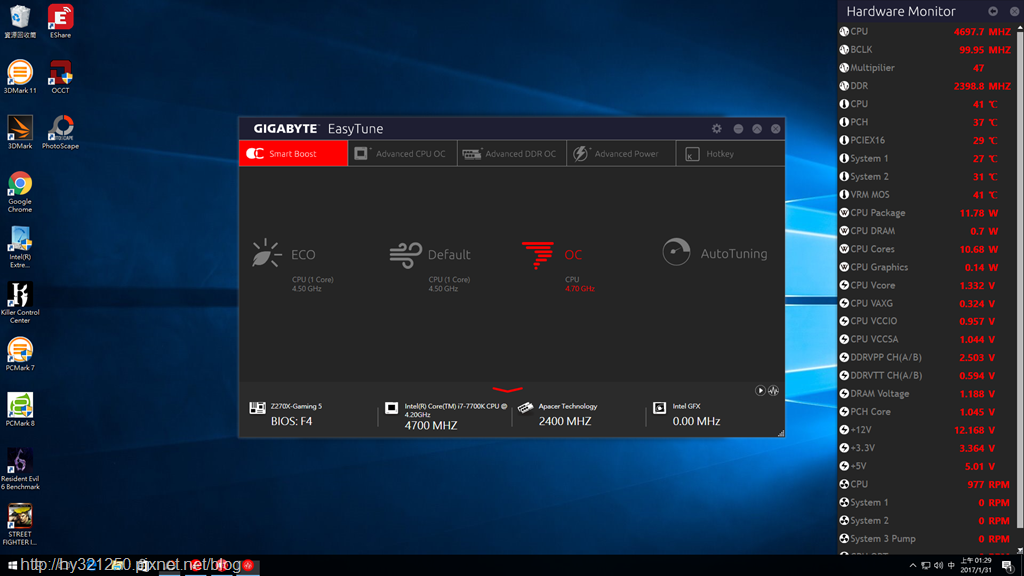Click the memory icon beside Apacer Technology
The image size is (1024, 576).
525,408
